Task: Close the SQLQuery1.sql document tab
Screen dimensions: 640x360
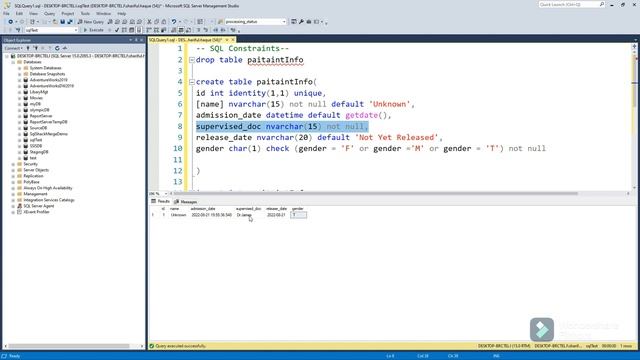Action: pyautogui.click(x=233, y=40)
